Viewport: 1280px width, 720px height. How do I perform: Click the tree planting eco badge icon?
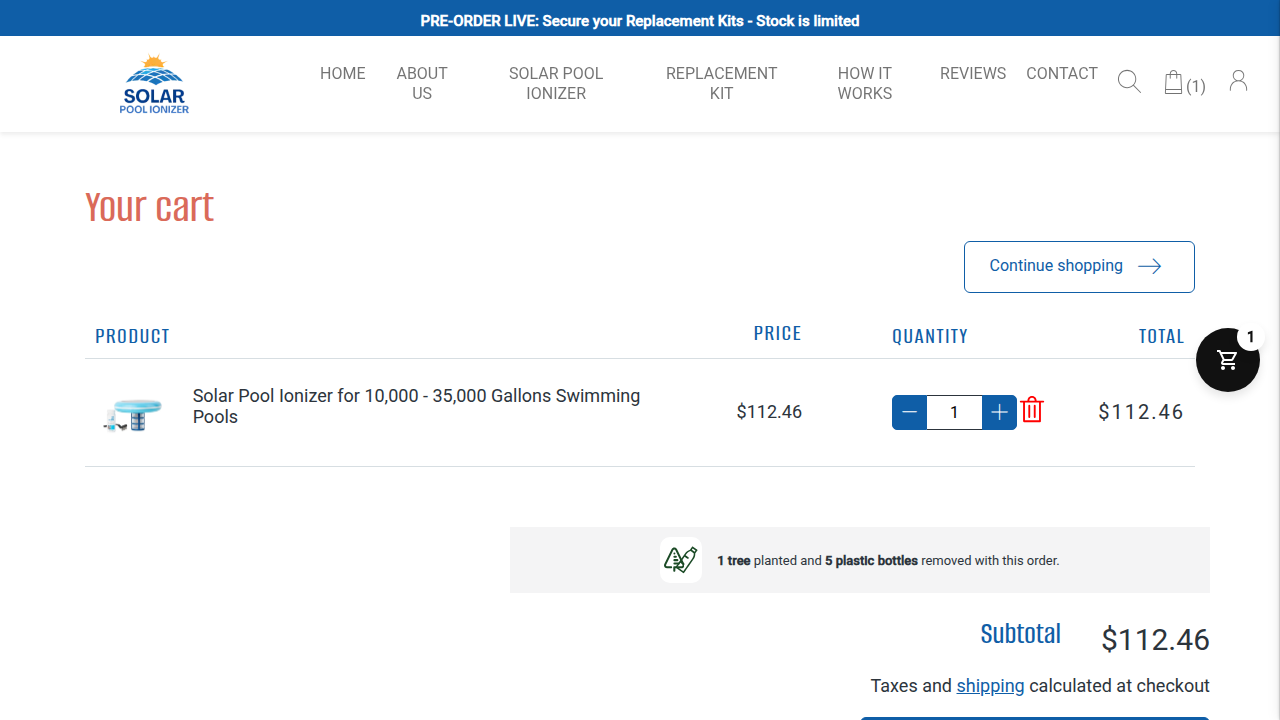(681, 560)
